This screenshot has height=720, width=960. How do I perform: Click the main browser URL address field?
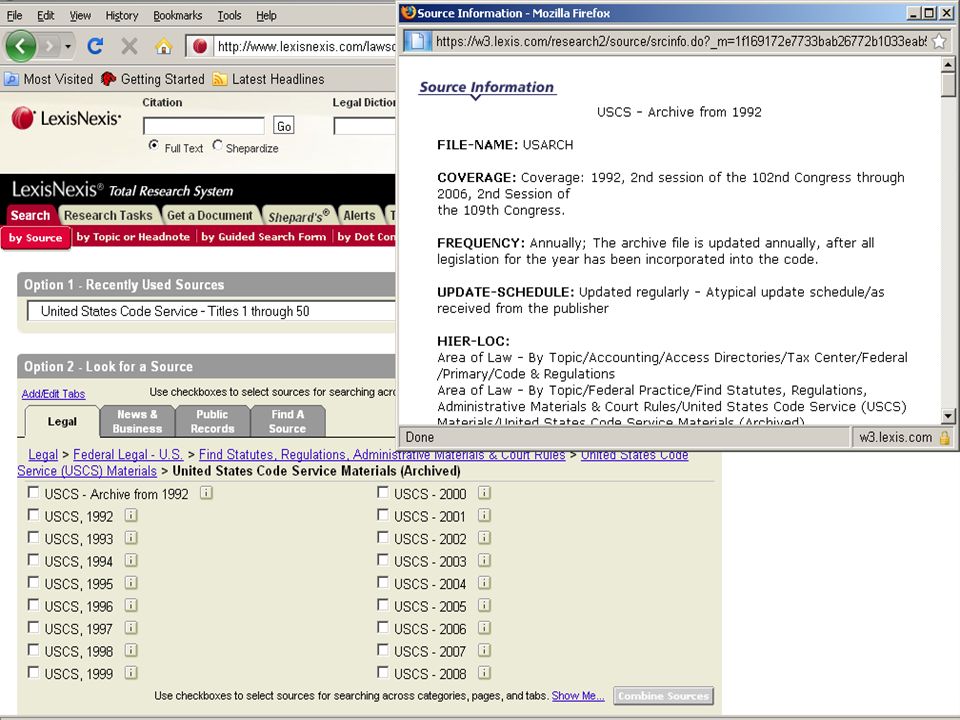tap(304, 46)
